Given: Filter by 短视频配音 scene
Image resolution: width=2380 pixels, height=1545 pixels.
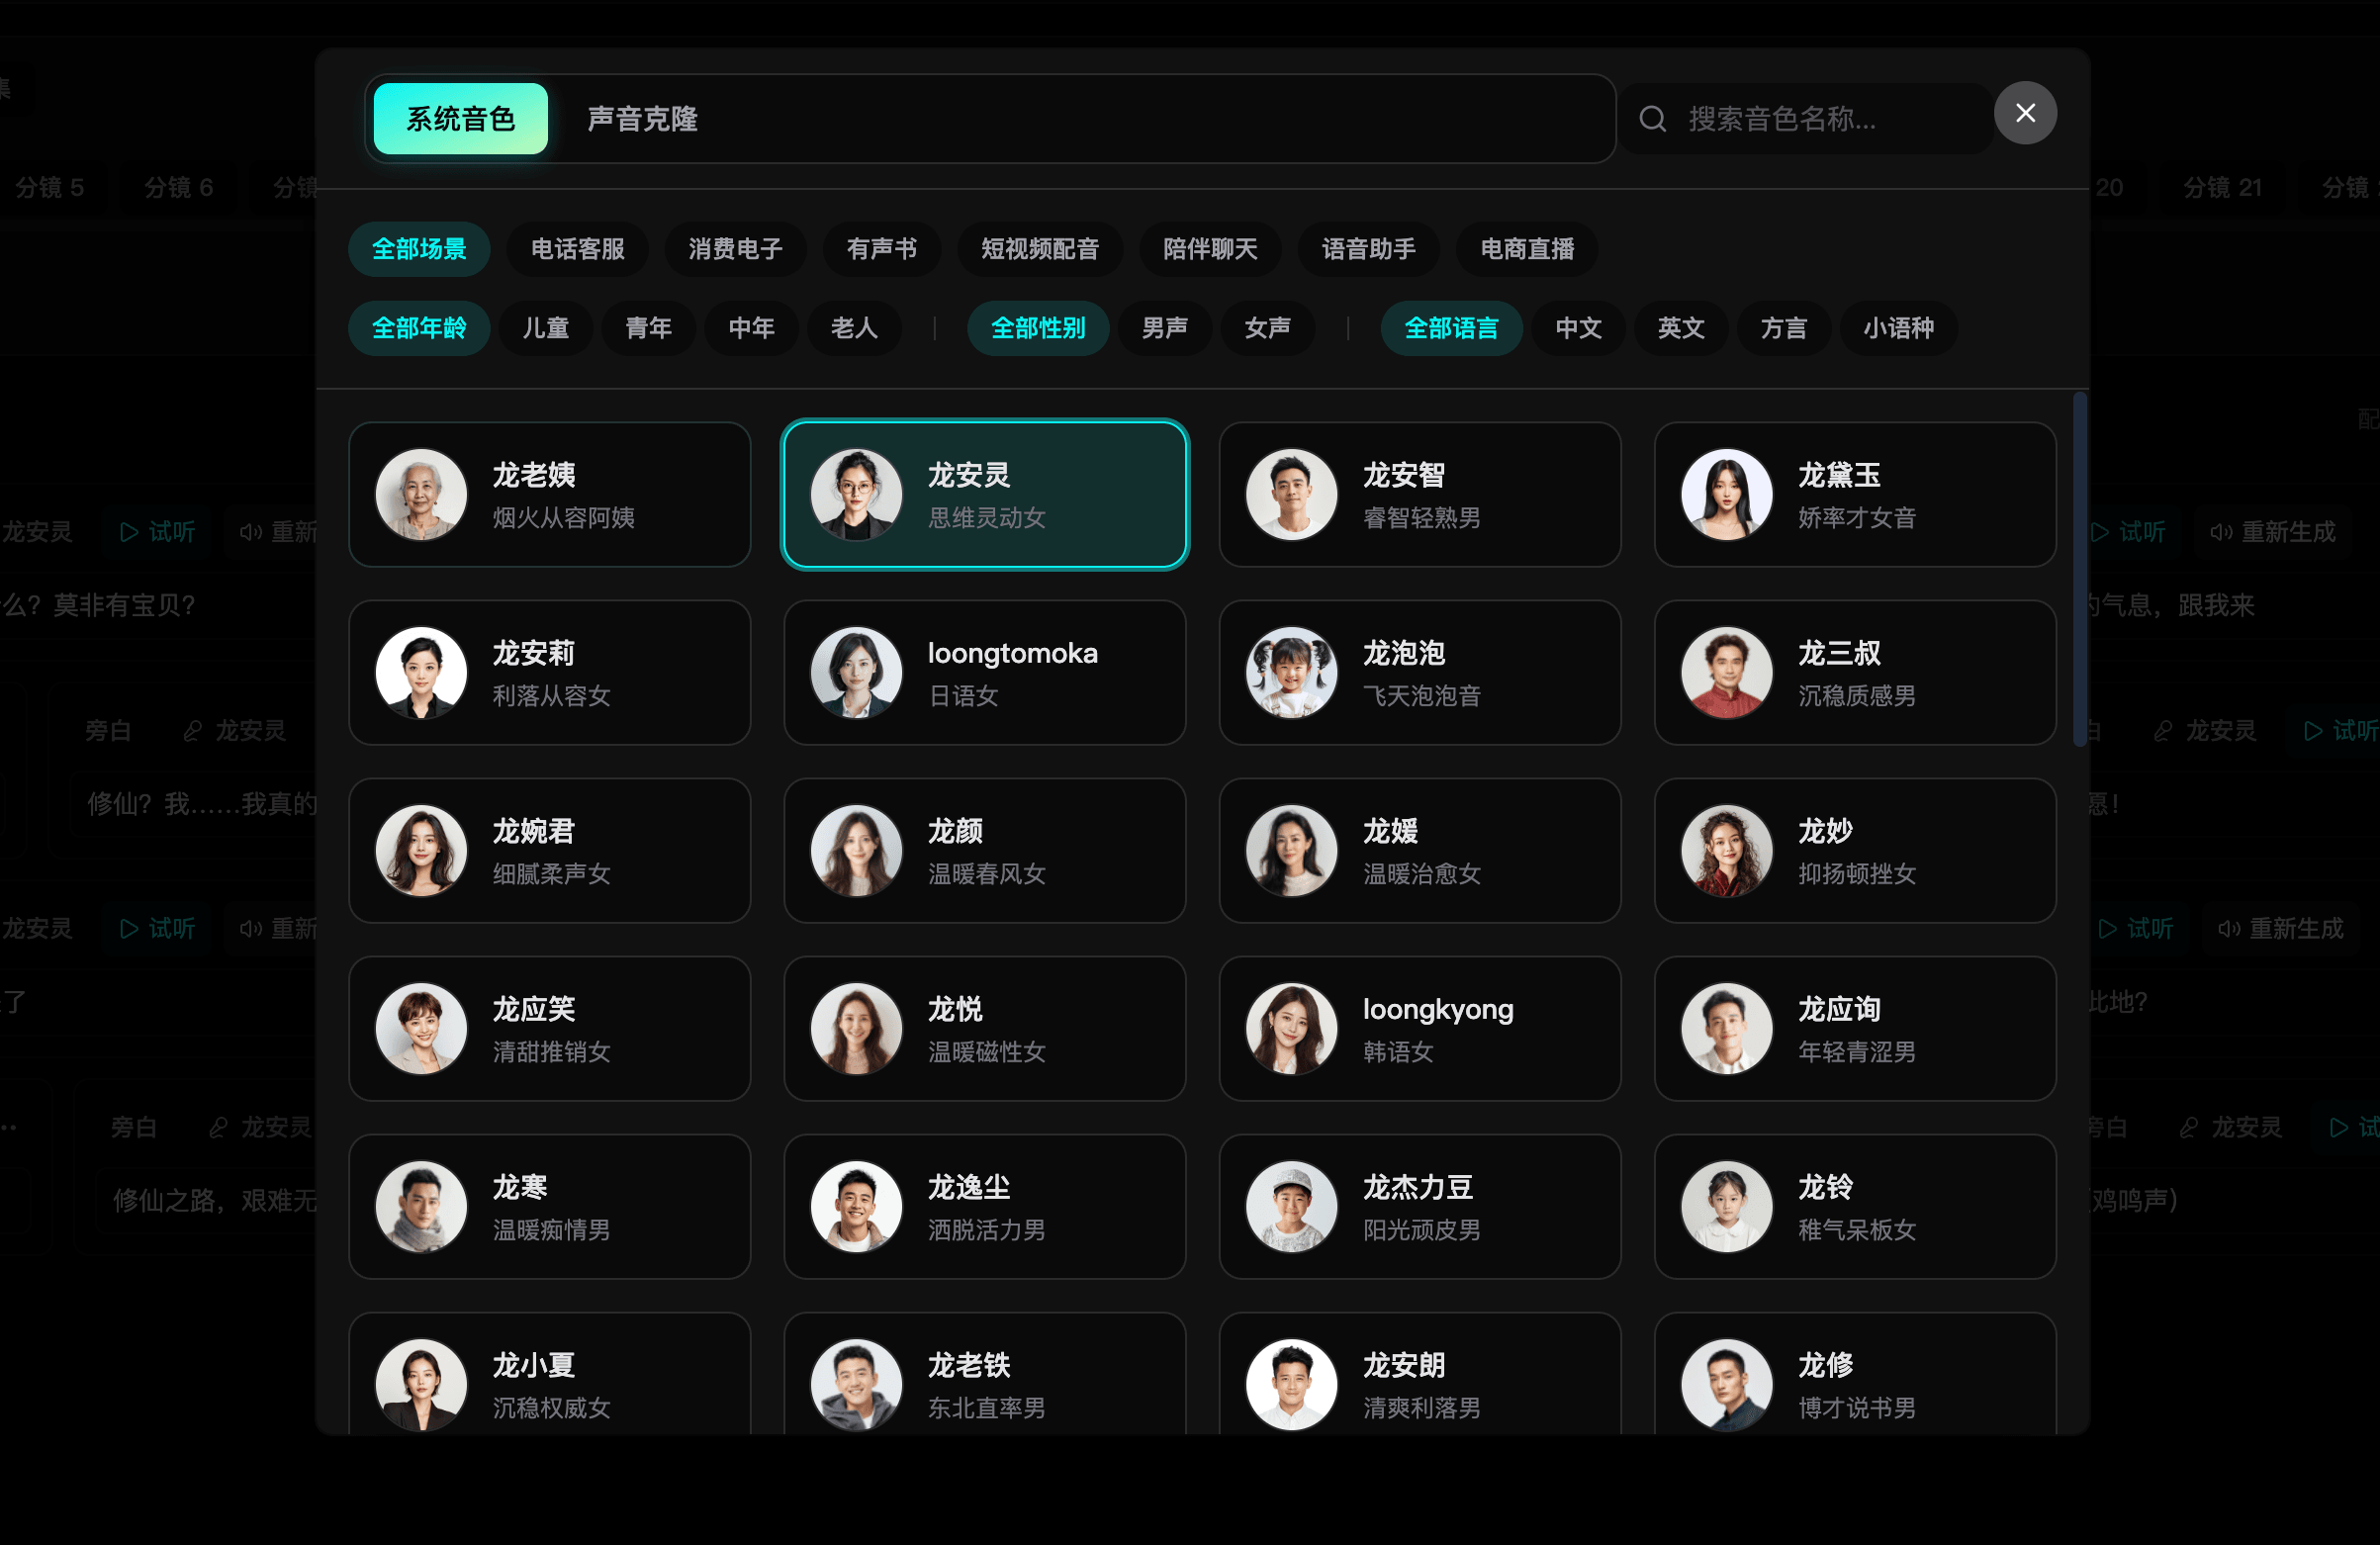Looking at the screenshot, I should (1039, 249).
